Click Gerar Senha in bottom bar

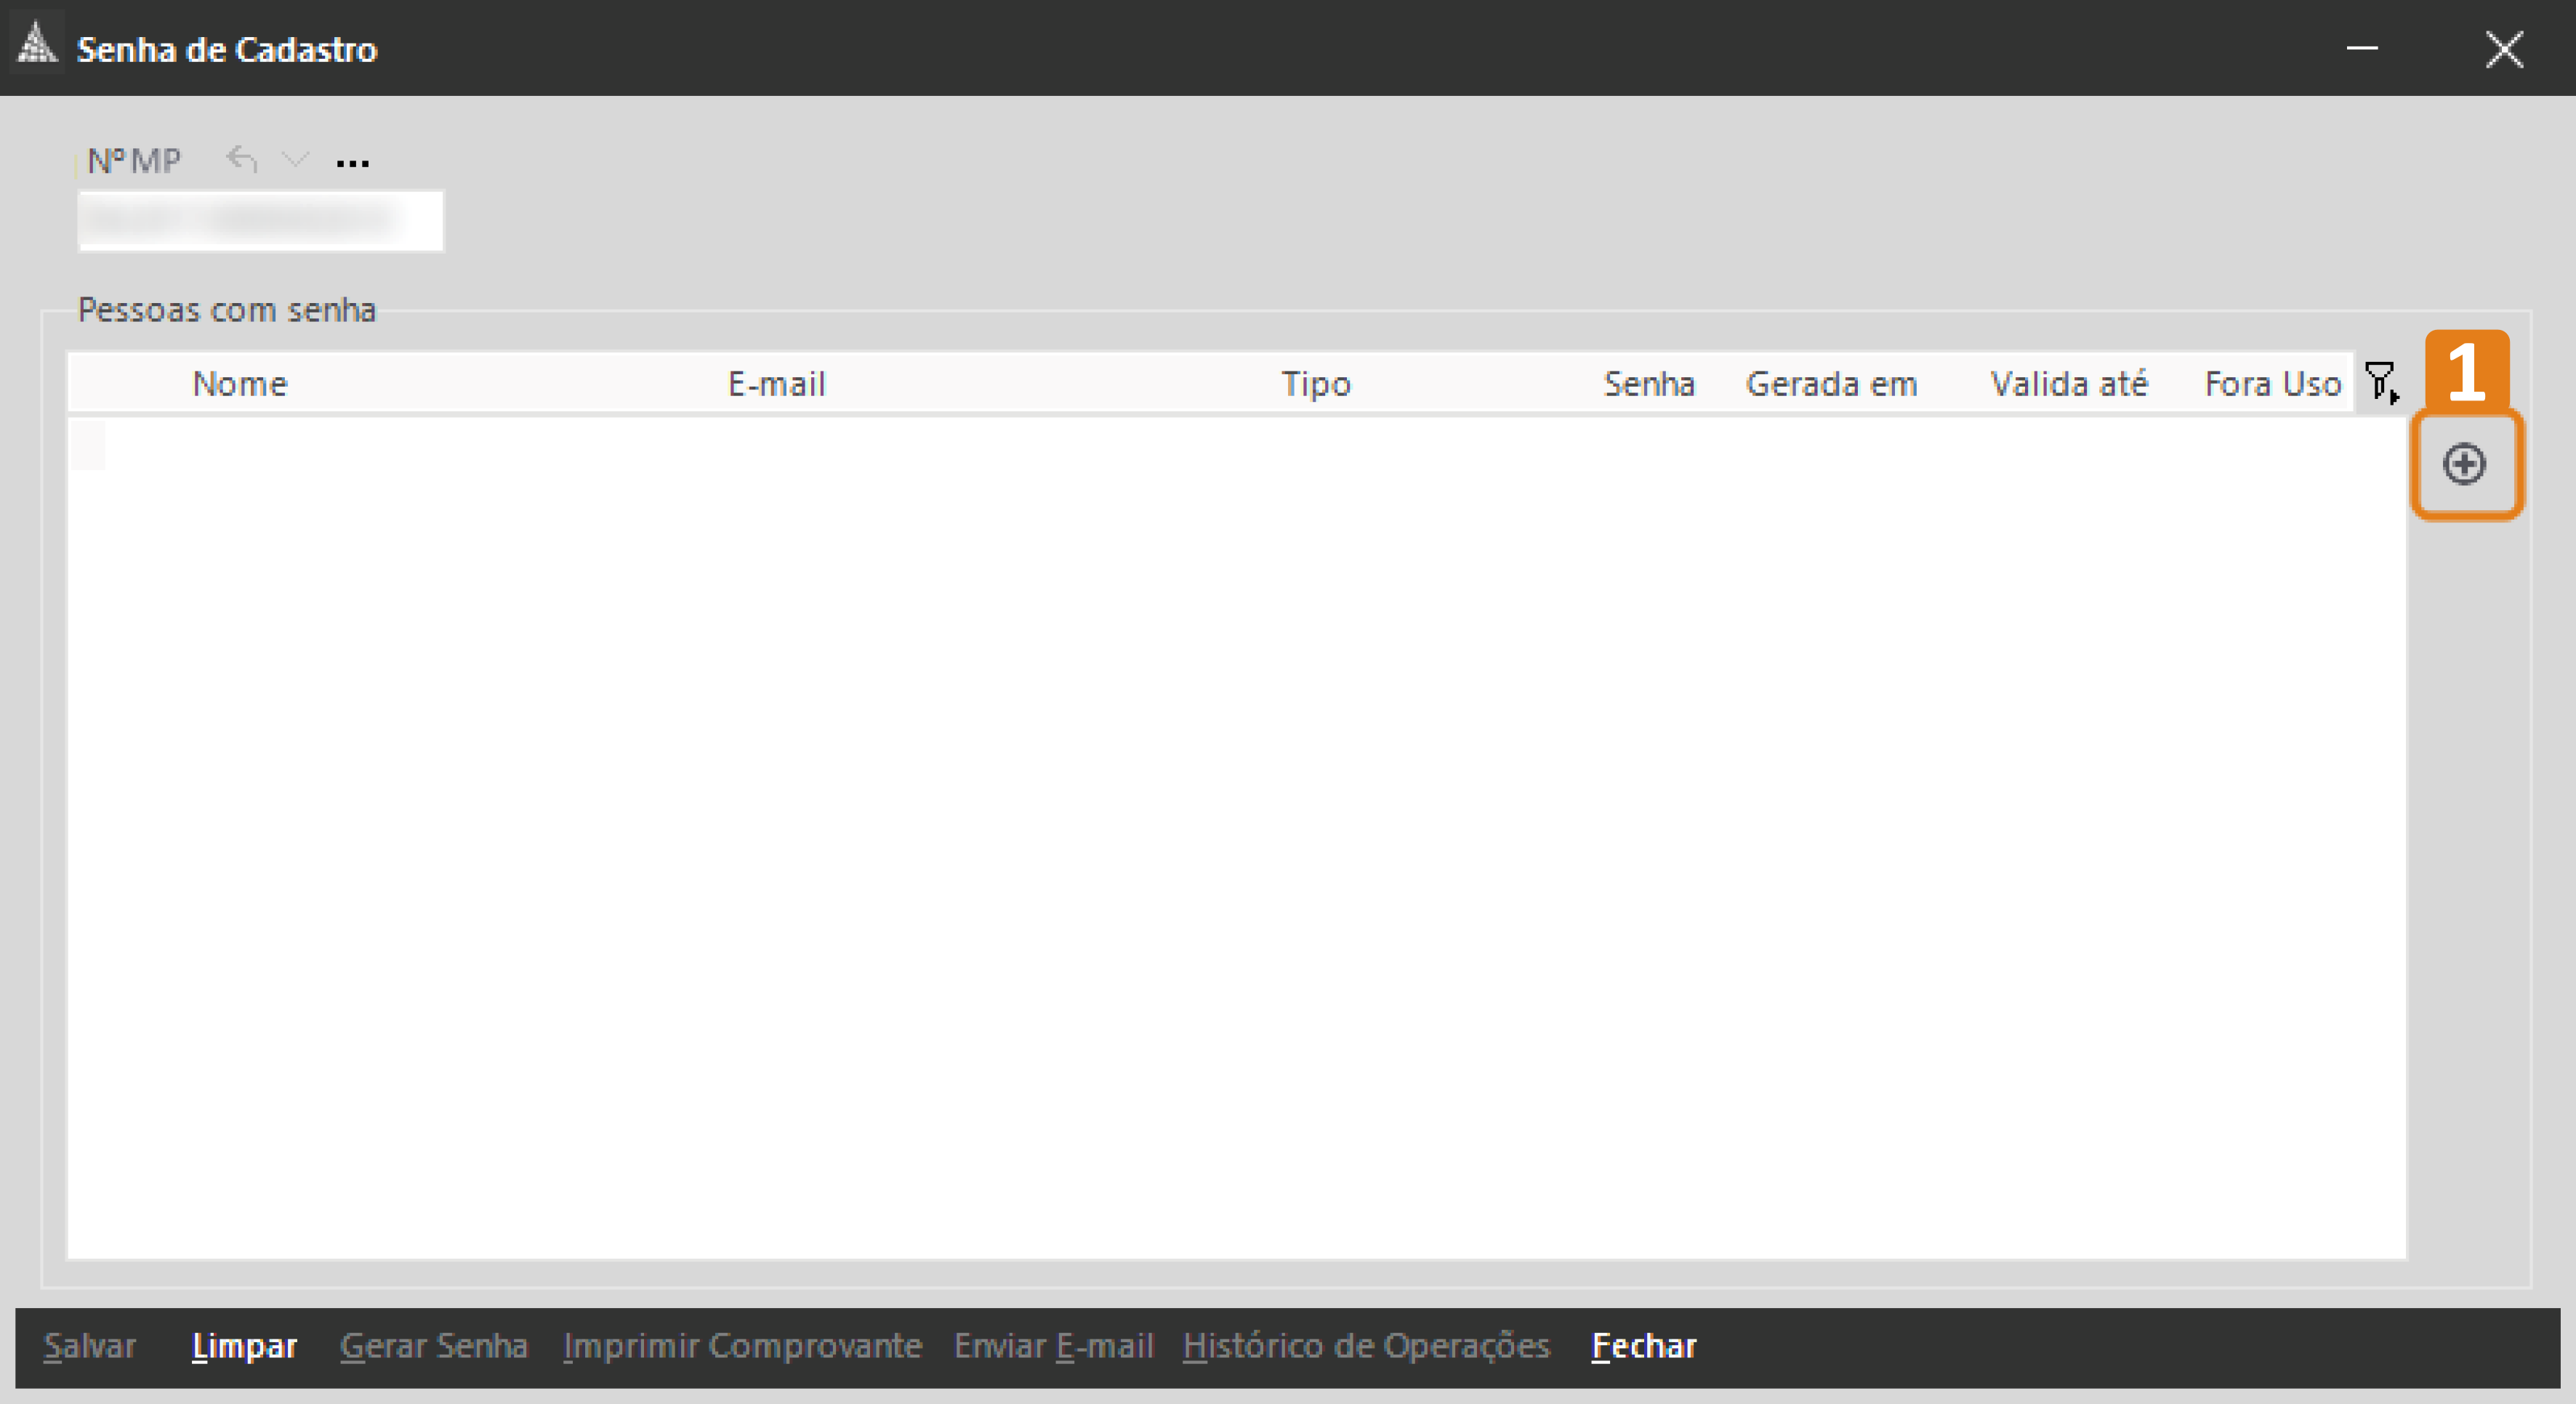click(x=433, y=1346)
